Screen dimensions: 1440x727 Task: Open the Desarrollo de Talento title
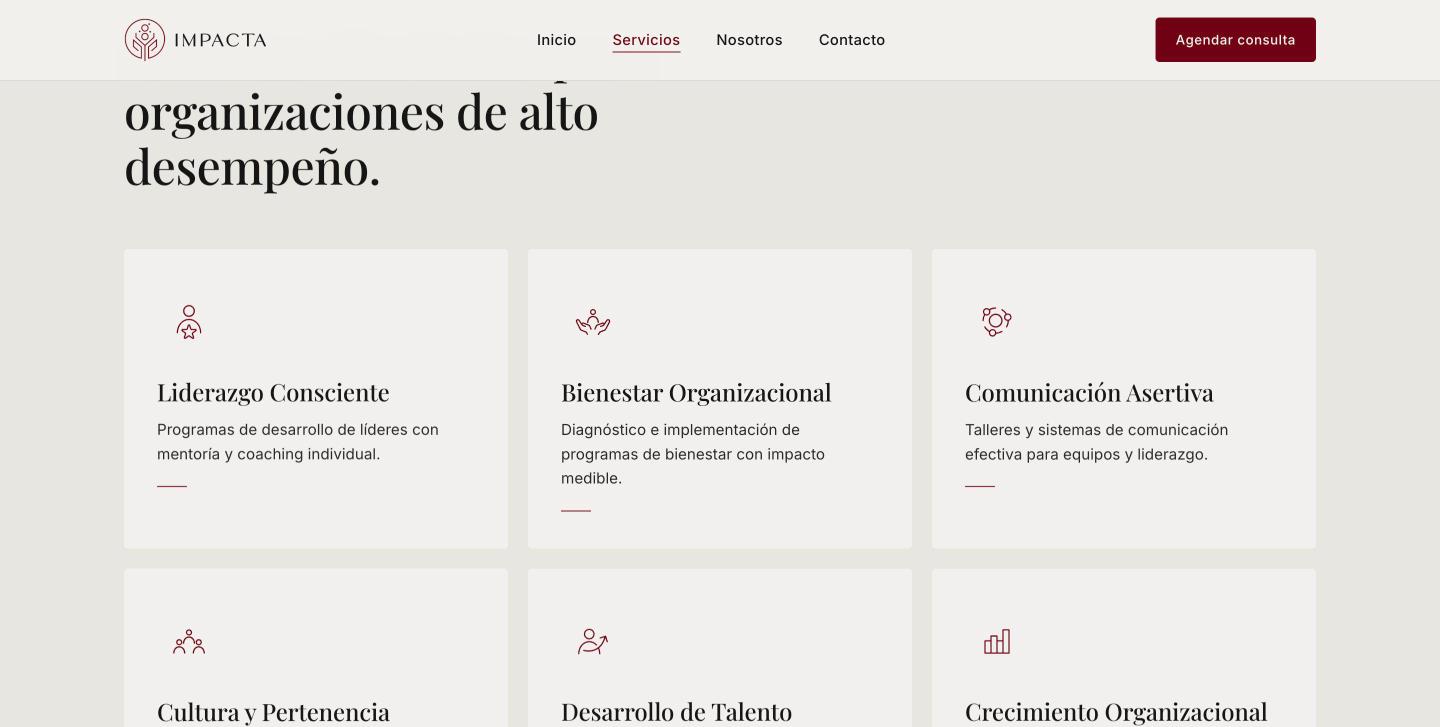[x=676, y=712]
